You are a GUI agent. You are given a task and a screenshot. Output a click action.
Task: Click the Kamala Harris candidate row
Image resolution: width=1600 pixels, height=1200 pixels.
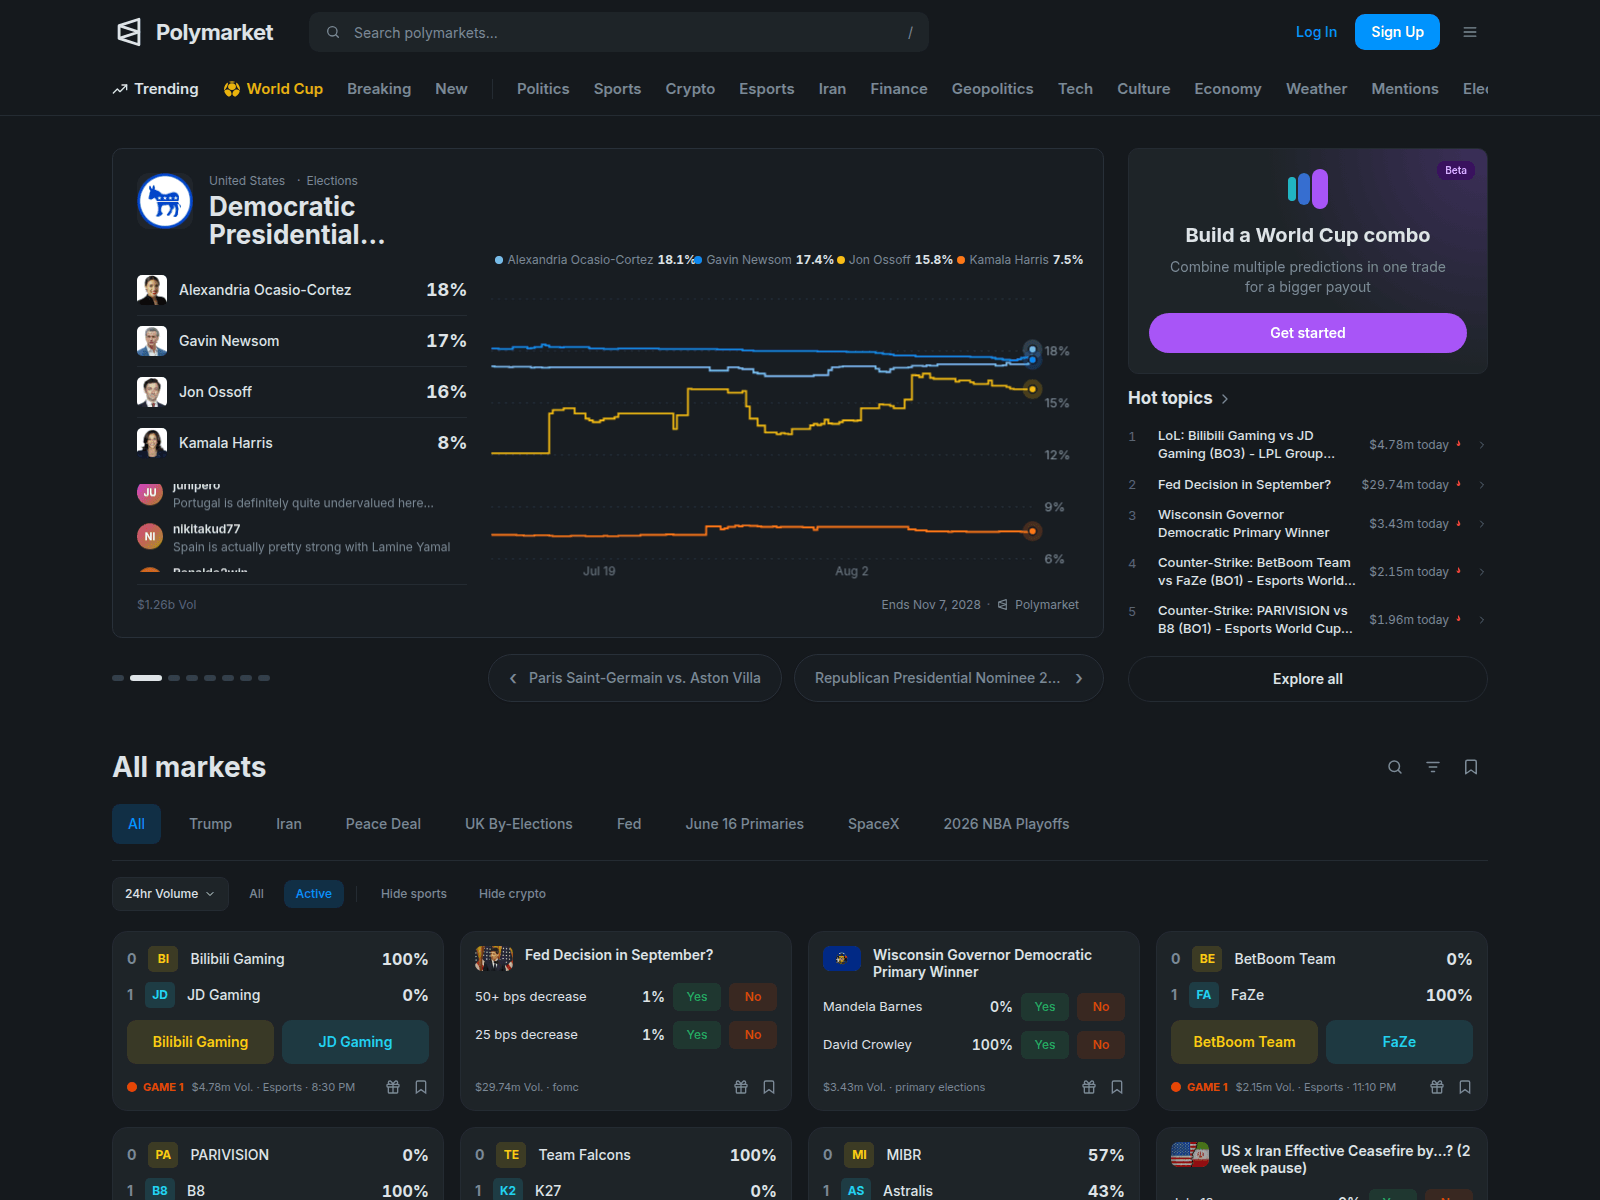coord(302,443)
